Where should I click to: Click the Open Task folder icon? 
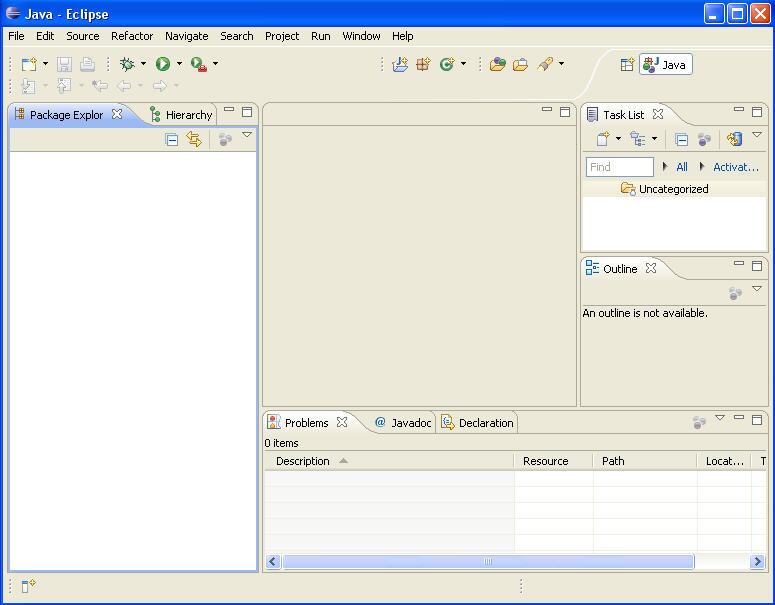pos(520,65)
